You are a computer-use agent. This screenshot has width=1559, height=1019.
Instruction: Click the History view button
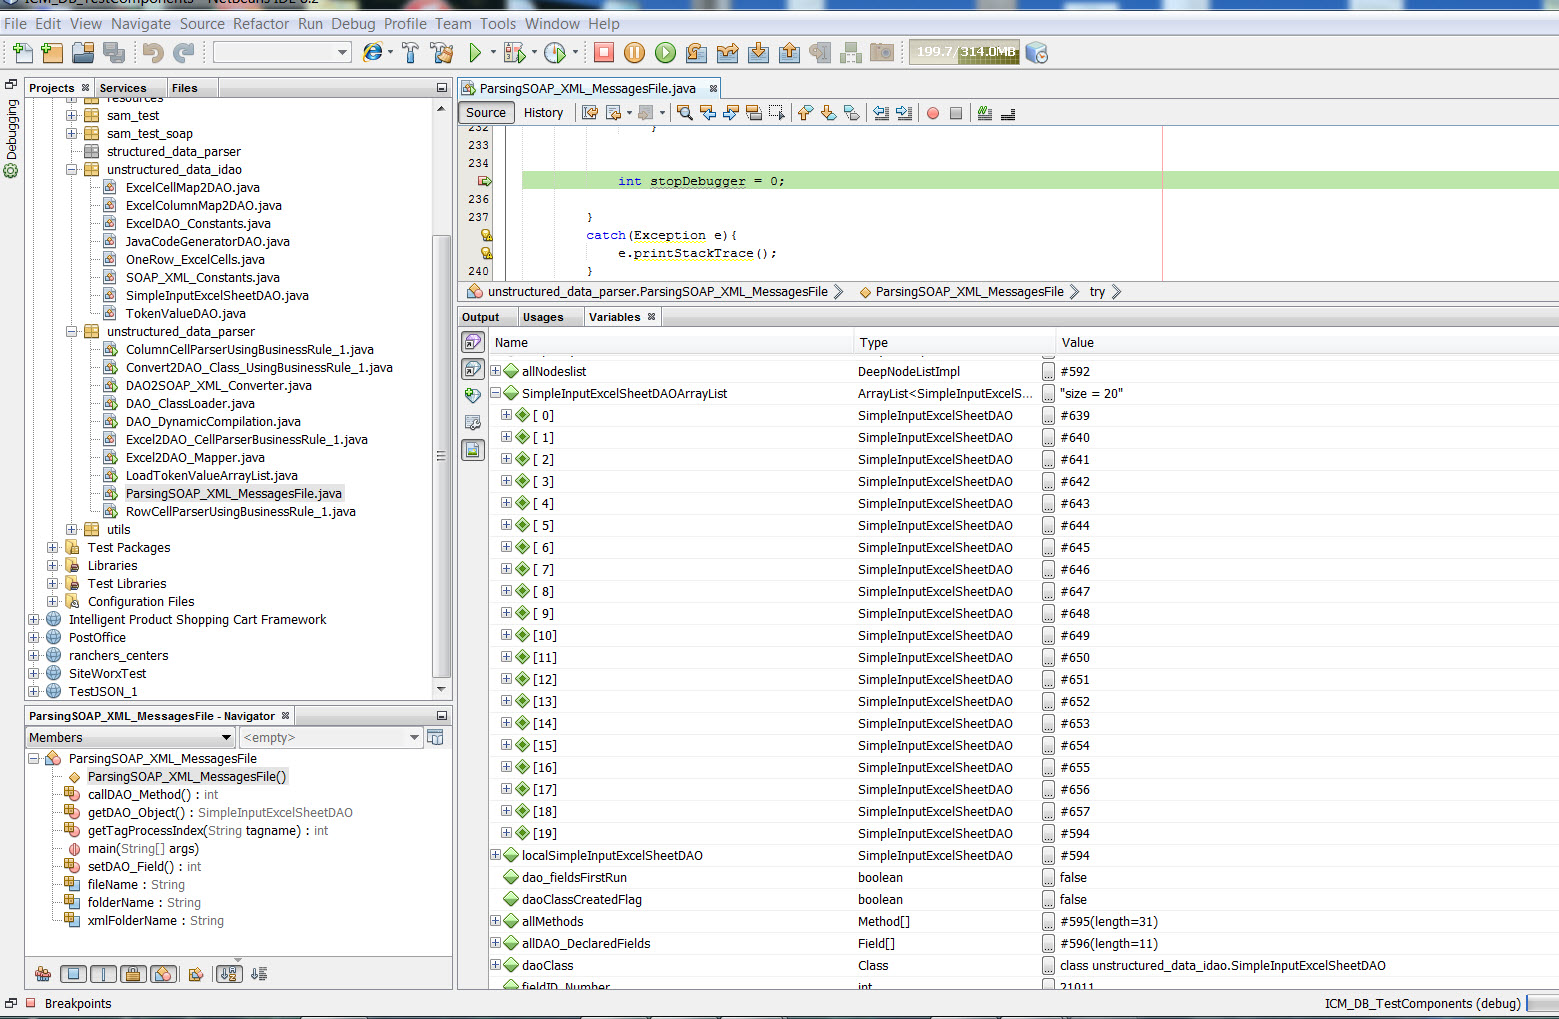[543, 113]
